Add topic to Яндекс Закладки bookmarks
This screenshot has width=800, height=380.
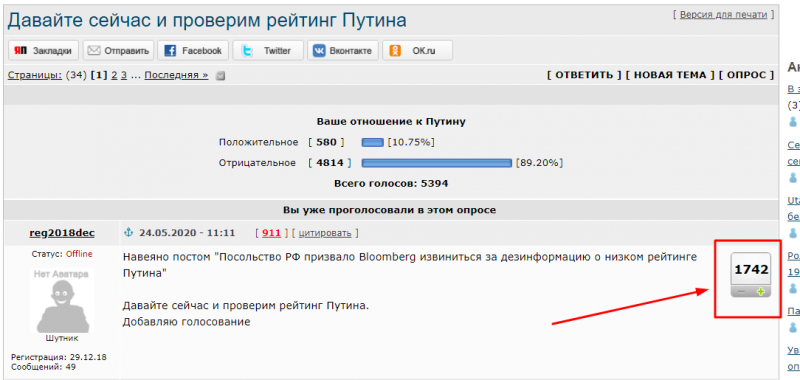pos(43,50)
